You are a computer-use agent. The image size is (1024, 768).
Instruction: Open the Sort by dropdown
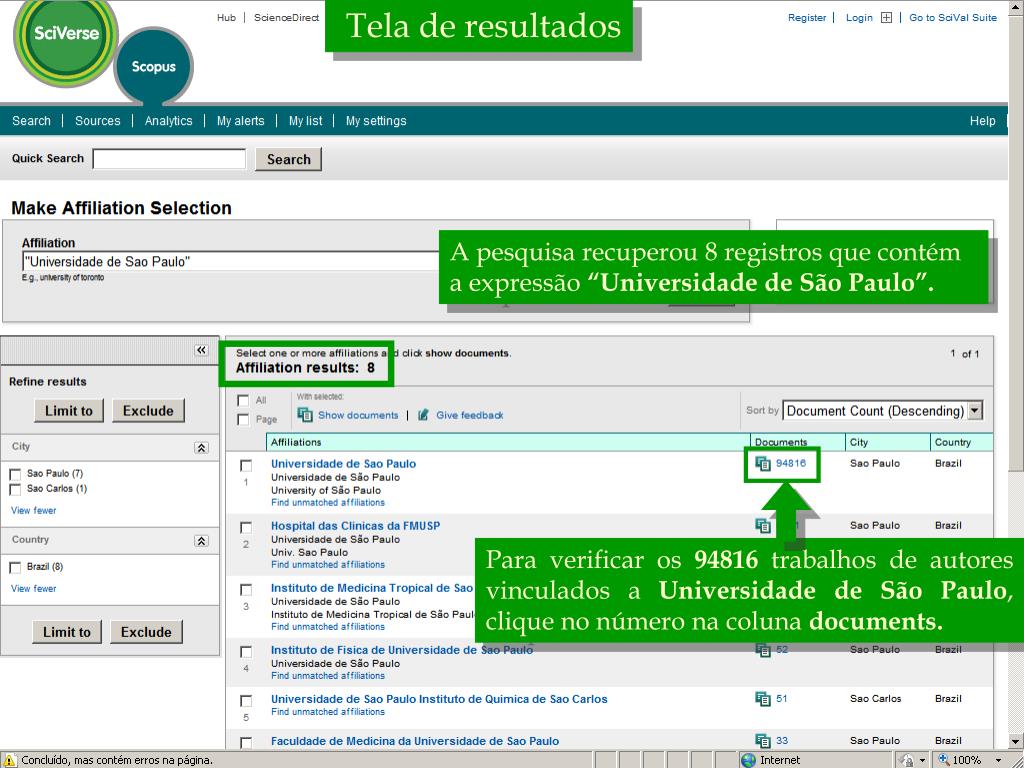tap(882, 411)
